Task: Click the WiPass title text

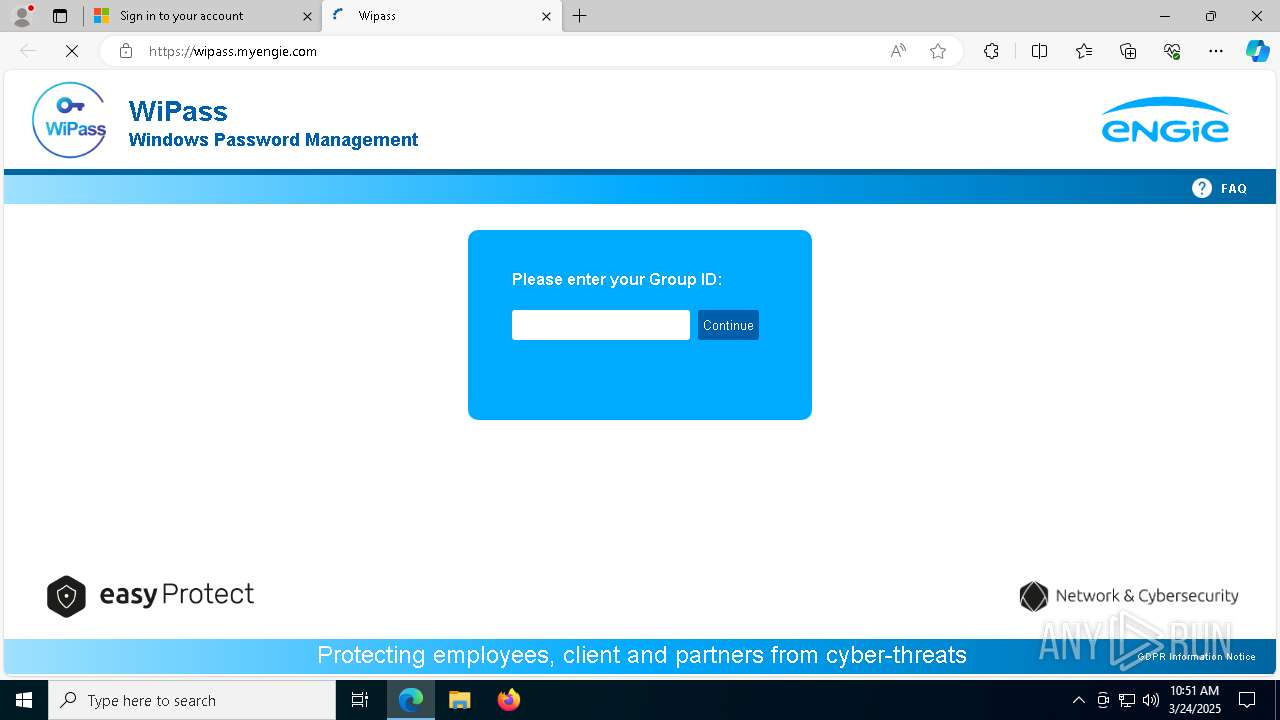Action: click(x=178, y=111)
